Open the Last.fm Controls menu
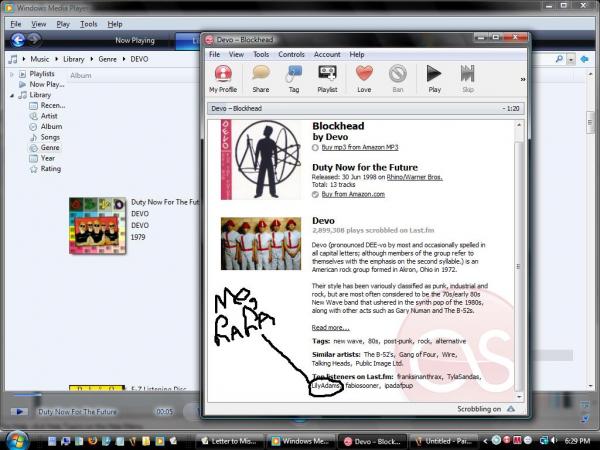The height and width of the screenshot is (450, 600). point(291,54)
